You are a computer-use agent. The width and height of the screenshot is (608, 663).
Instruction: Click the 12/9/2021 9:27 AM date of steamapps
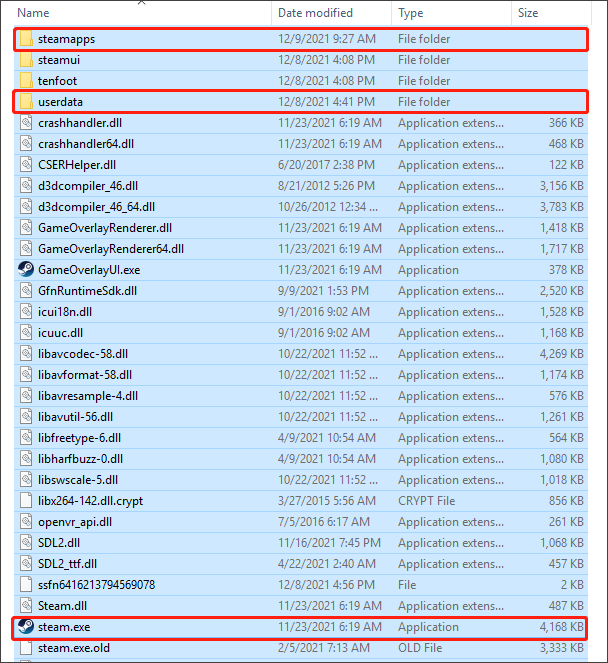tap(327, 39)
